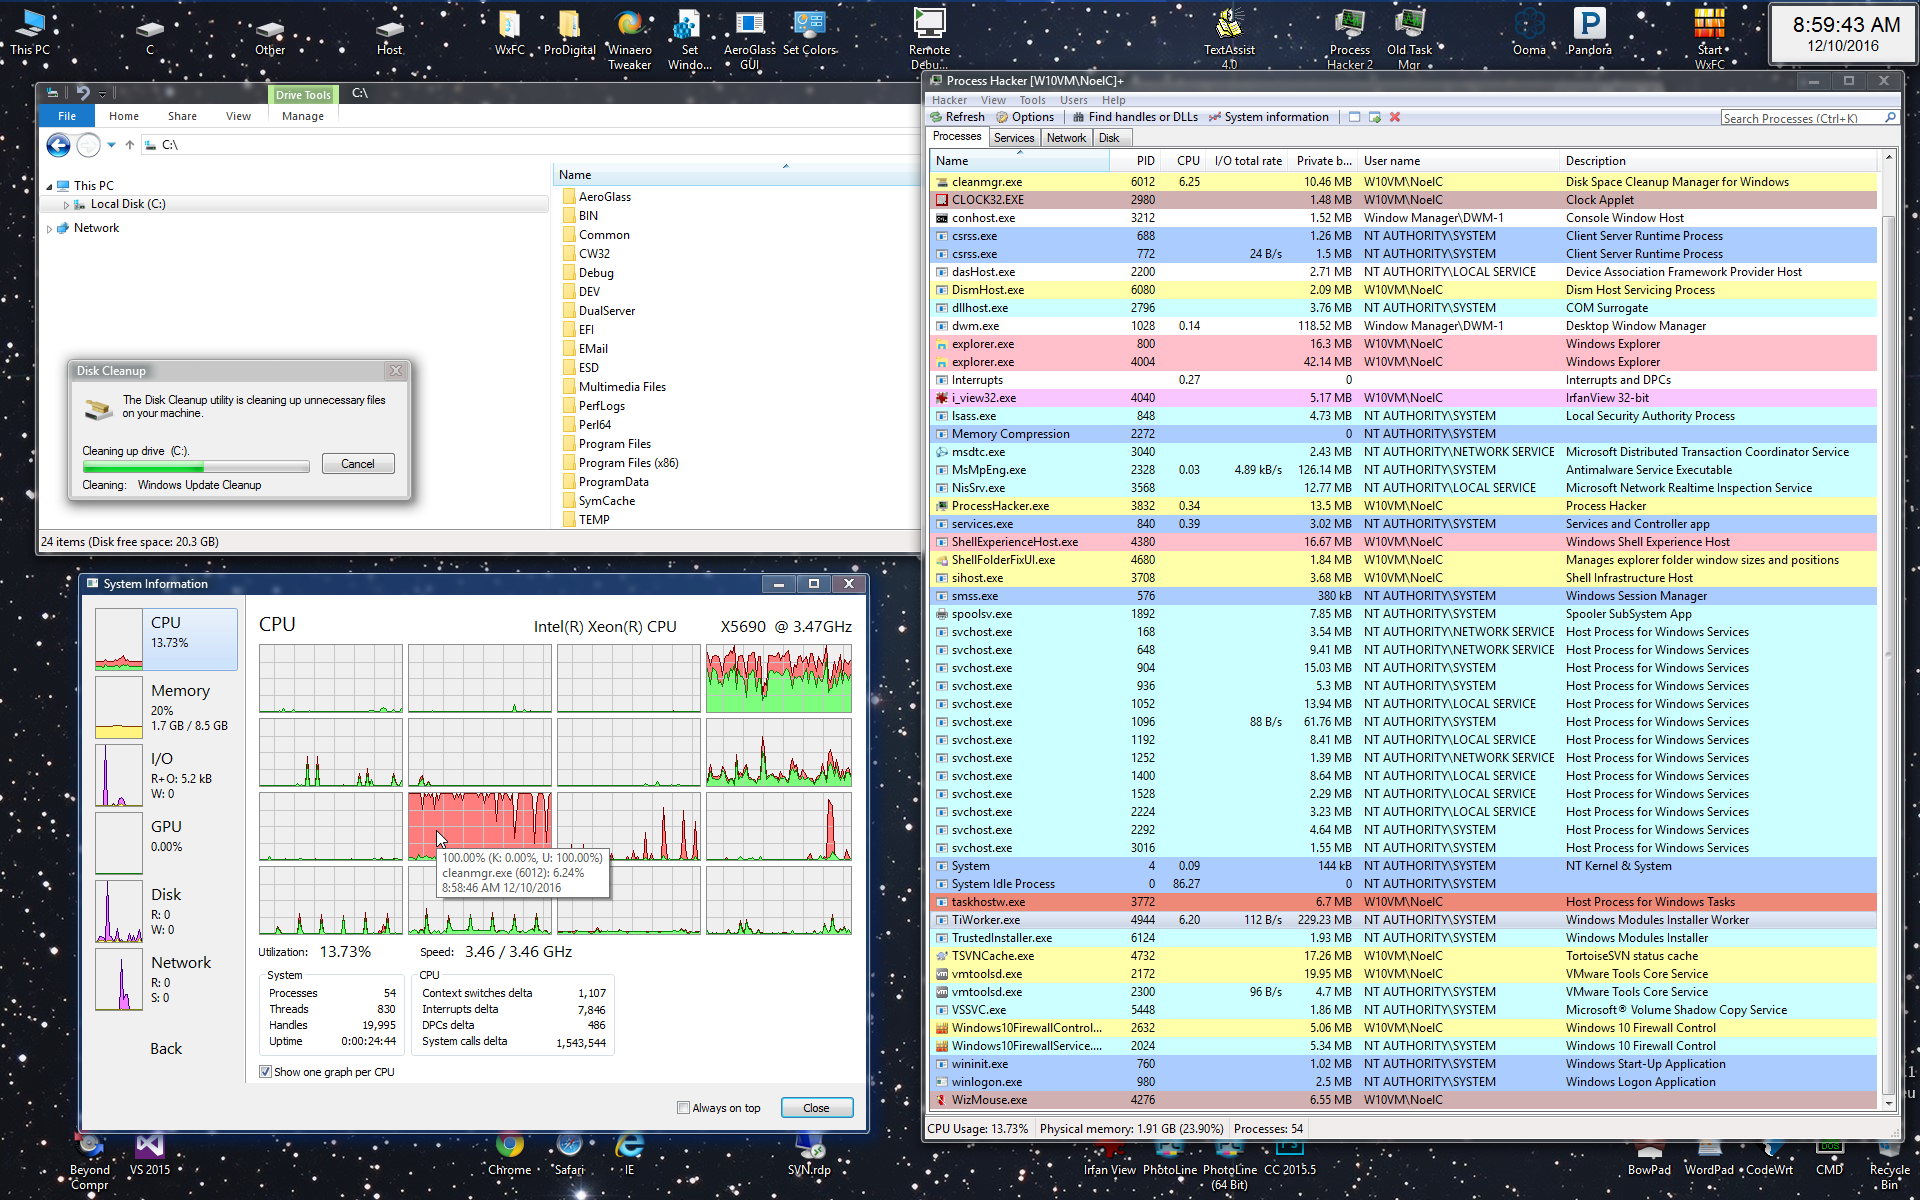The image size is (1920, 1200).
Task: Open the WordPad desktop shortcut
Action: pos(1710,1155)
